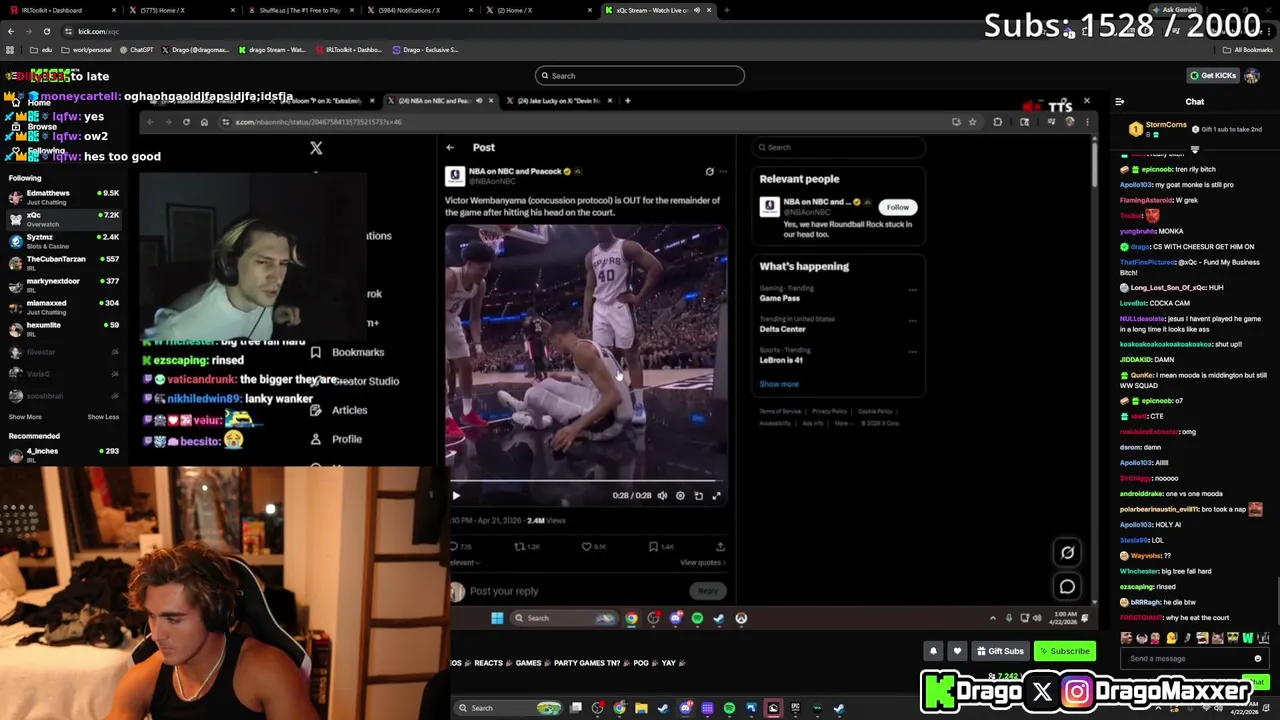Click the X search box in sidebar
Screen dimensions: 1280x720
(x=840, y=147)
